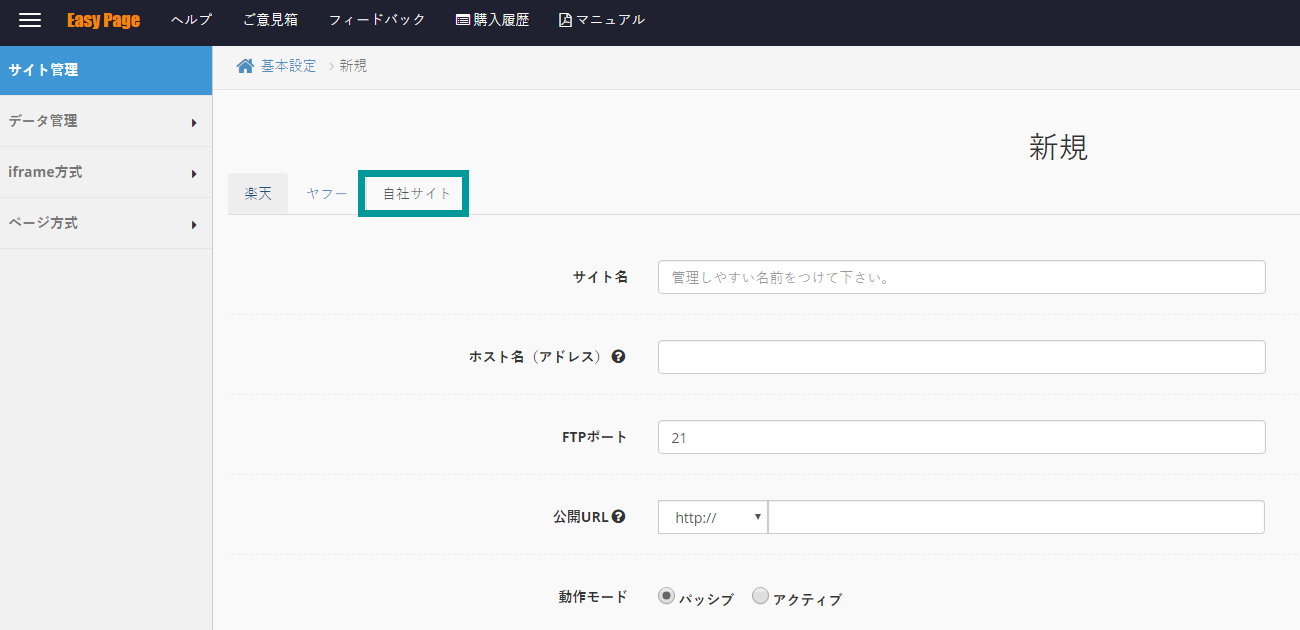1300x630 pixels.
Task: Open the http:// protocol dropdown
Action: click(713, 517)
